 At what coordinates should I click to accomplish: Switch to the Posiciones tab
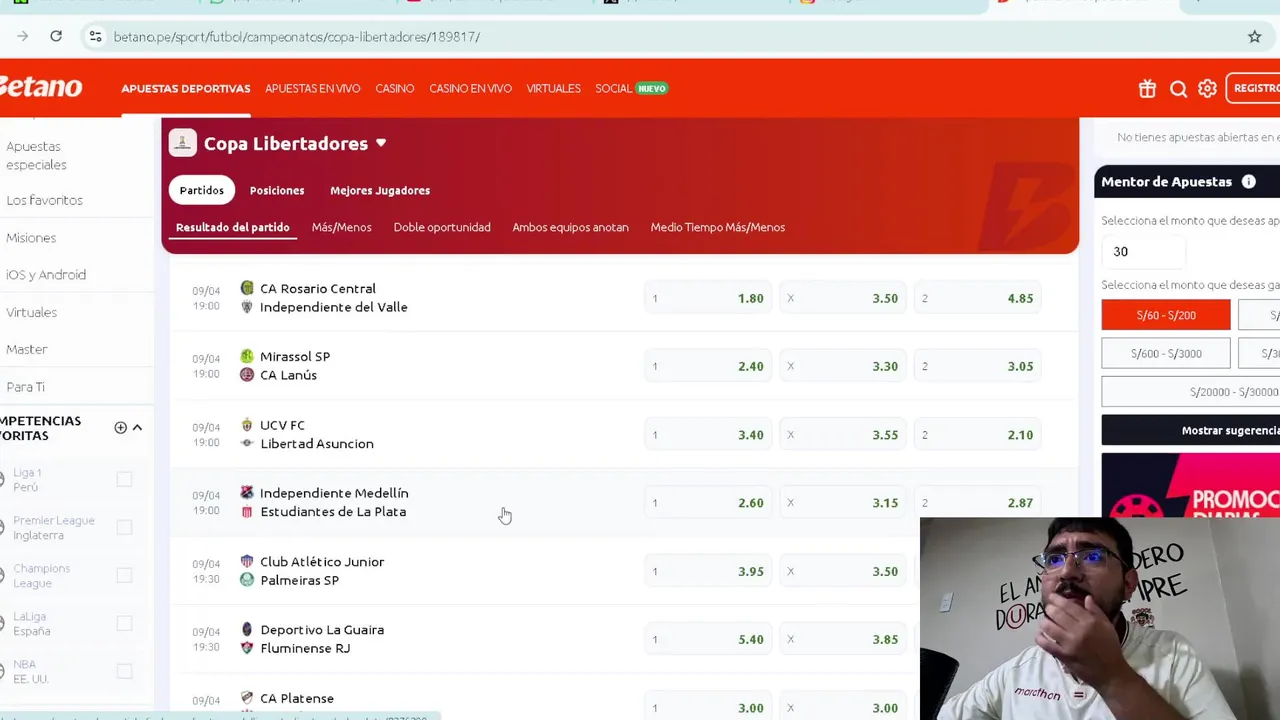tap(277, 190)
